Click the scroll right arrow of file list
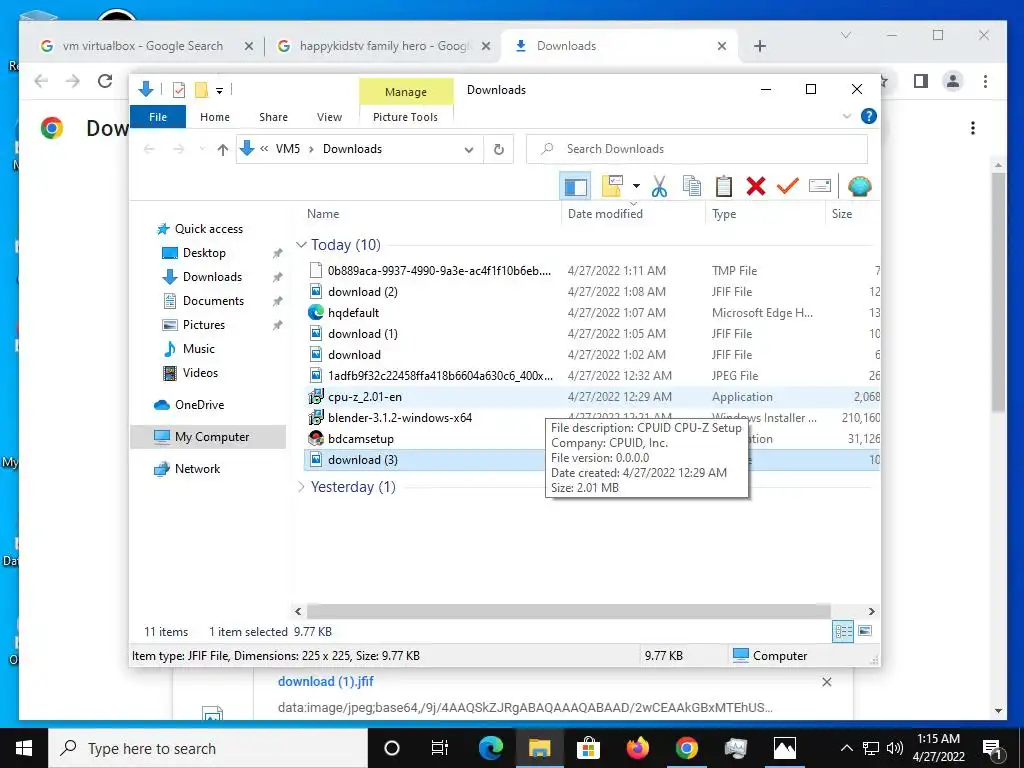 point(871,611)
